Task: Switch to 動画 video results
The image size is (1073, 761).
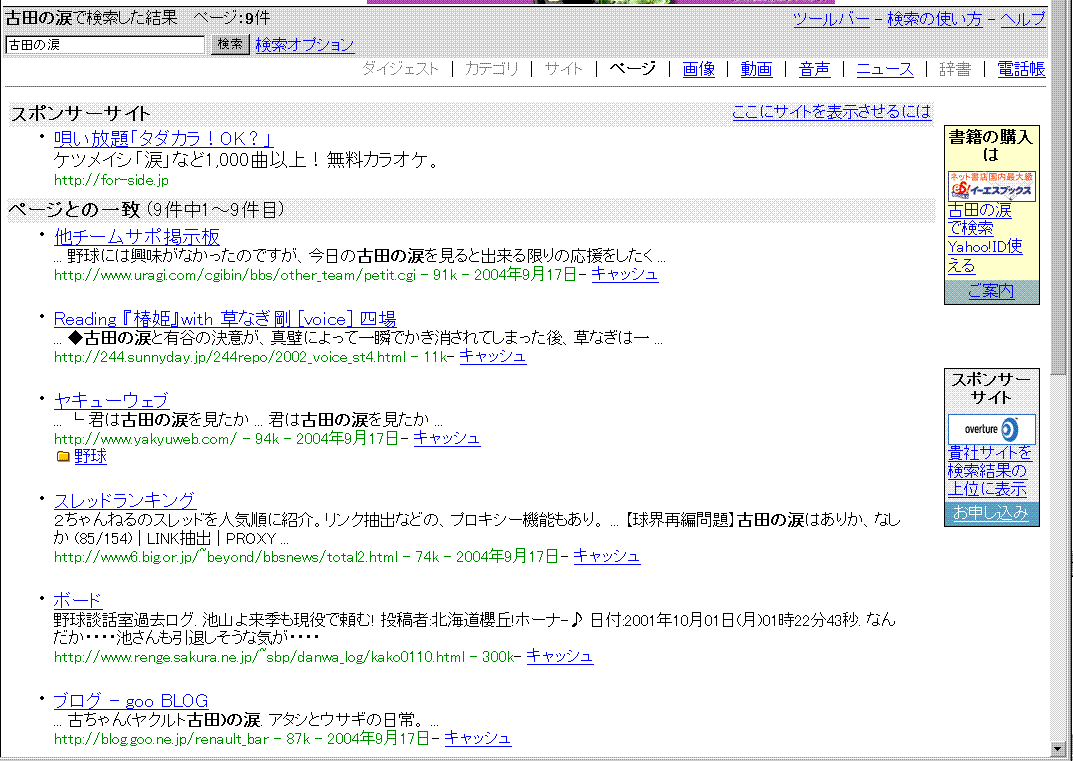Action: 756,68
